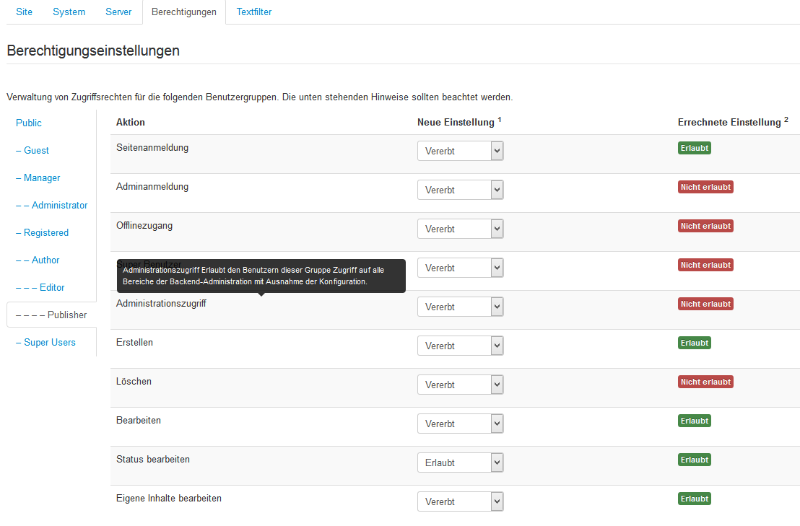Click the Bearbeiten action label

[x=138, y=420]
